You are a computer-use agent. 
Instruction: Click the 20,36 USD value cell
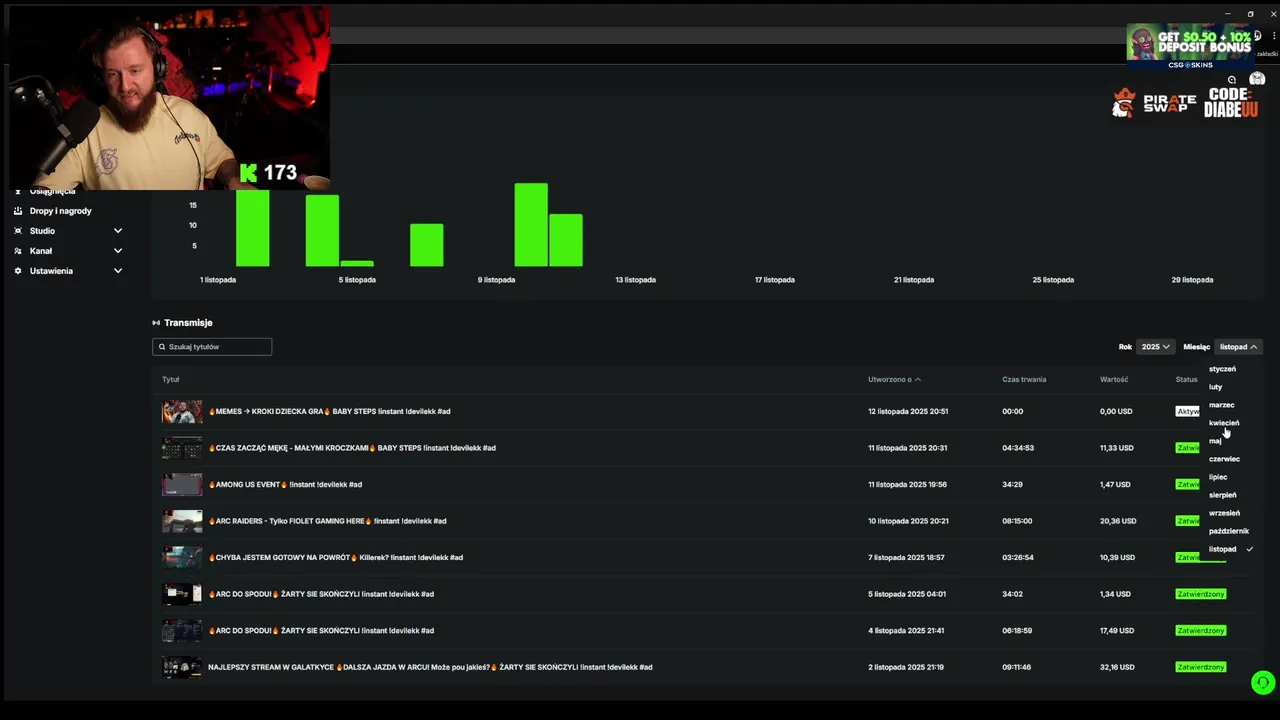[x=1118, y=521]
